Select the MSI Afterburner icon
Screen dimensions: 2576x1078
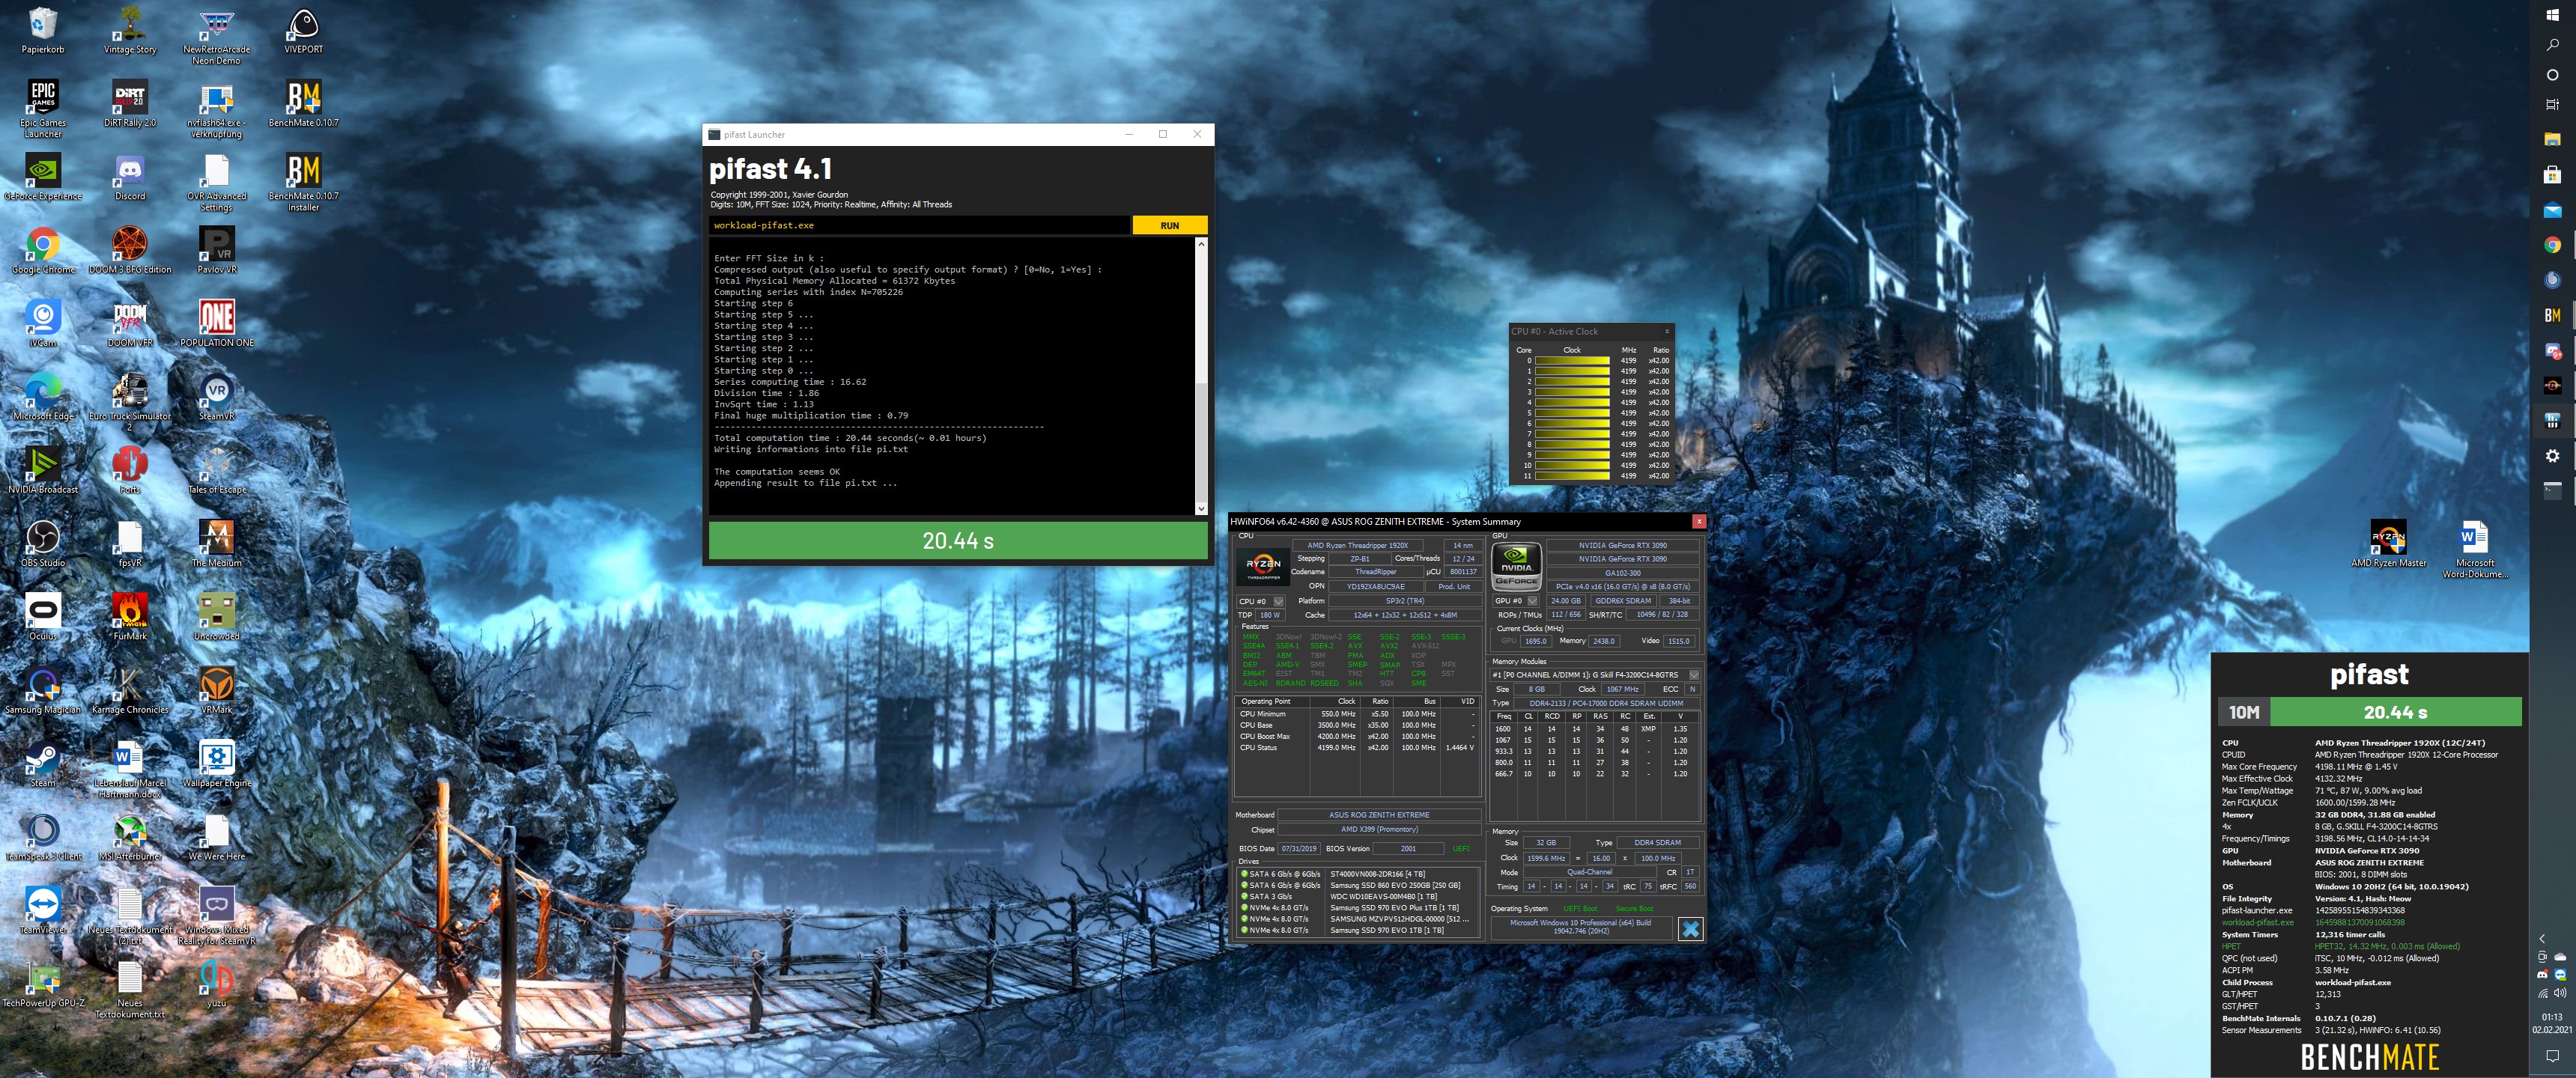coord(130,836)
